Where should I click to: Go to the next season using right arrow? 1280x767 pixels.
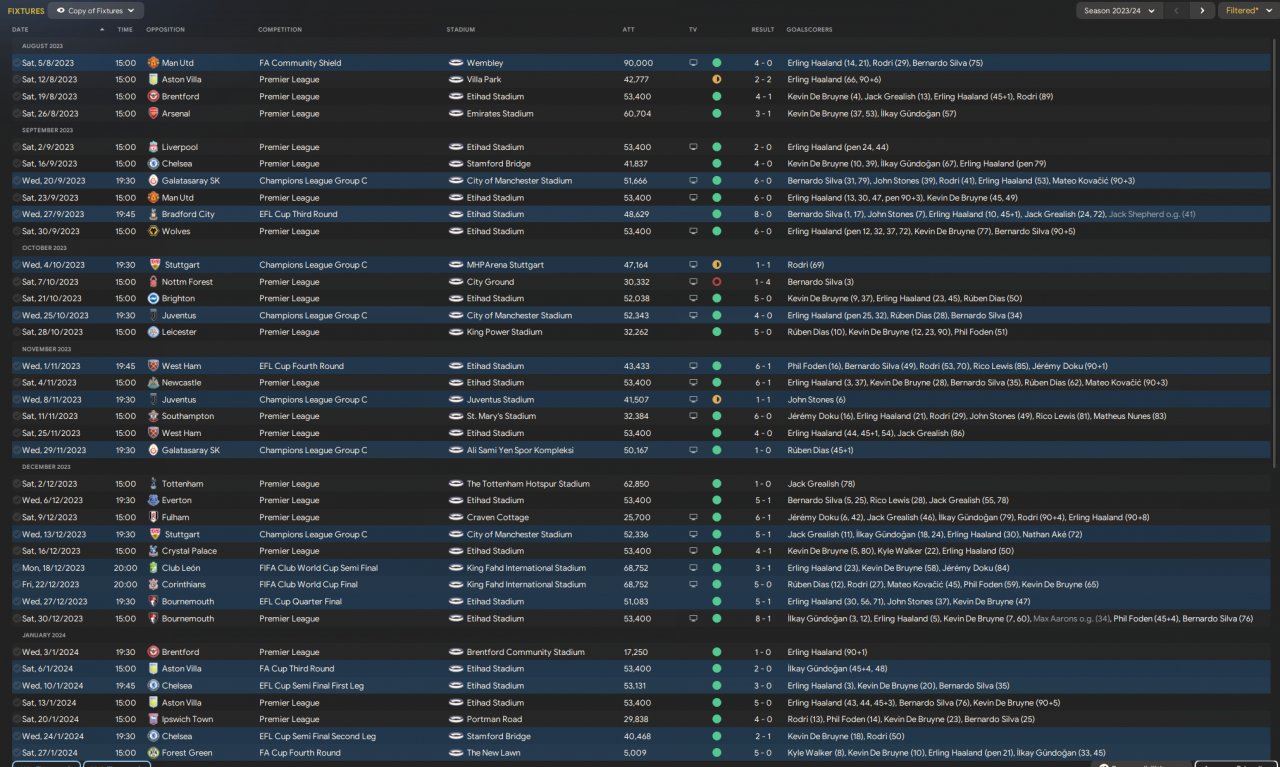coord(1202,11)
